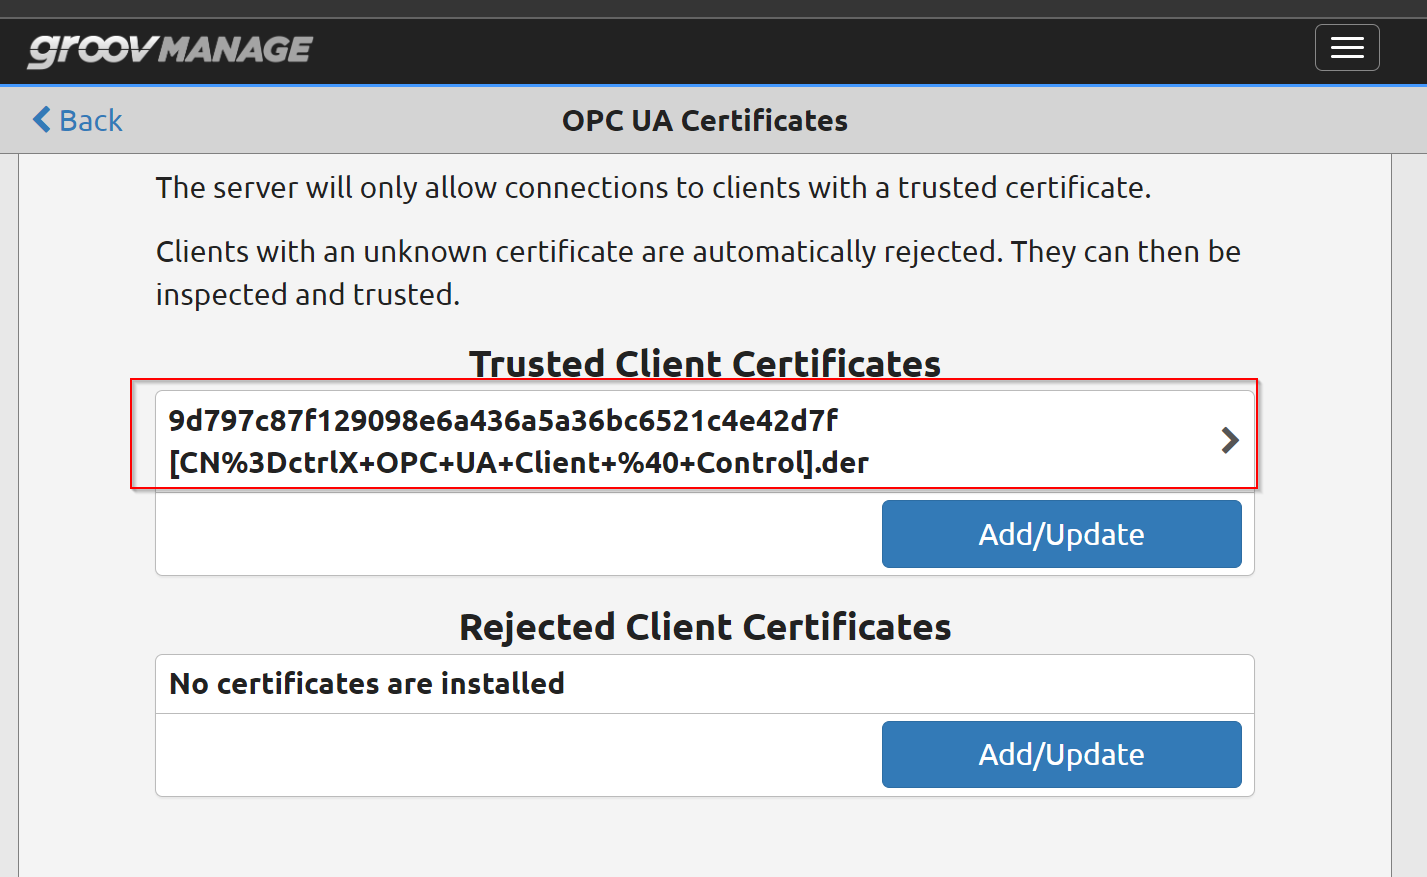Image resolution: width=1427 pixels, height=877 pixels.
Task: Select the 'No certificates are installed' row
Action: (705, 684)
